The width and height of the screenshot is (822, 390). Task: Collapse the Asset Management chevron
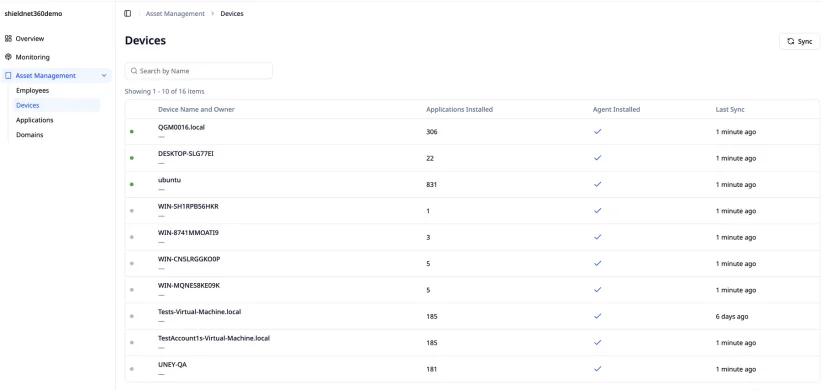104,75
